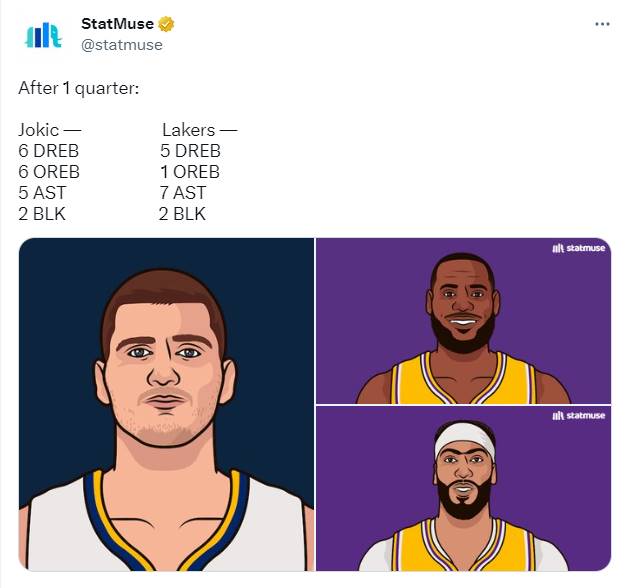
Task: Click the 'Jokic —' heading text
Action: coord(50,130)
